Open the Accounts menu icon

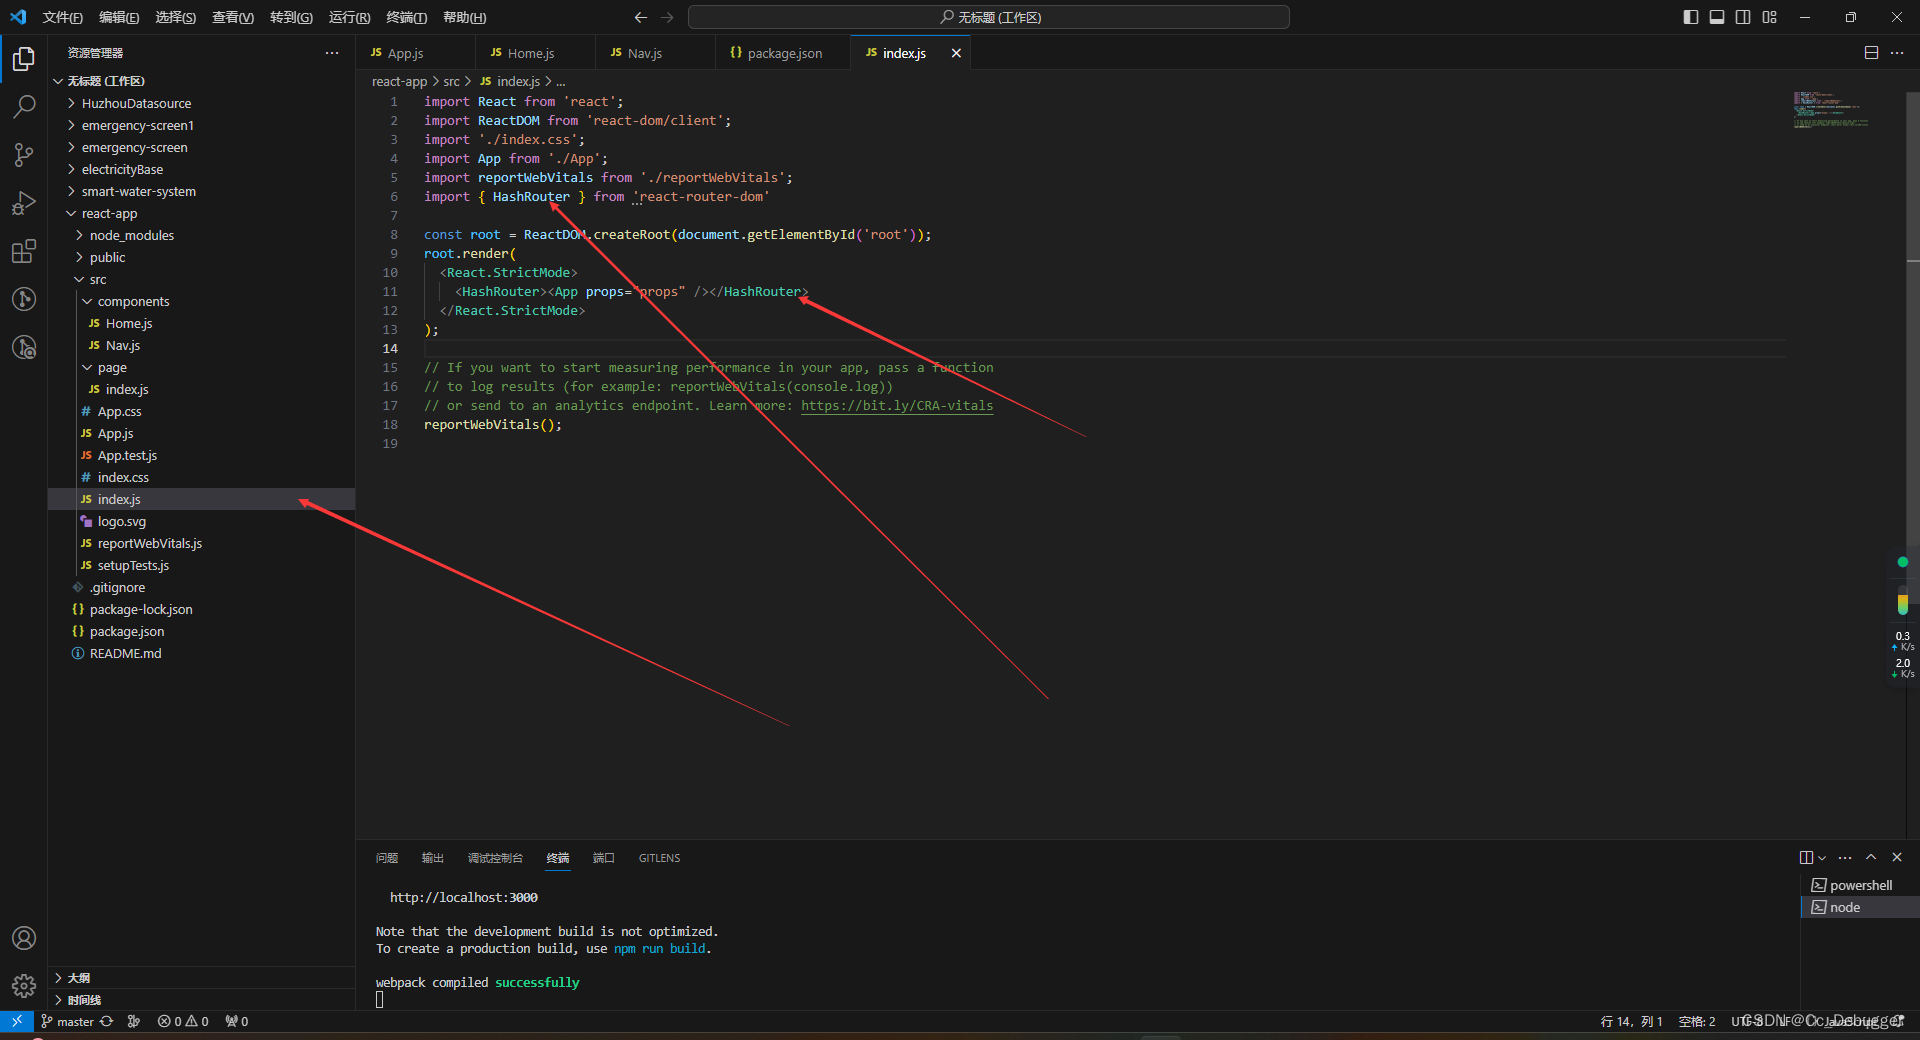pos(24,938)
